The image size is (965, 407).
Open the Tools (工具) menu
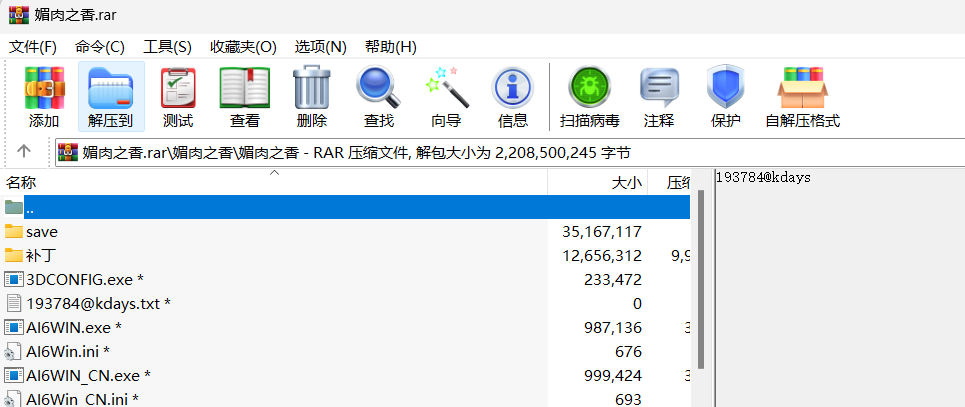click(x=167, y=47)
